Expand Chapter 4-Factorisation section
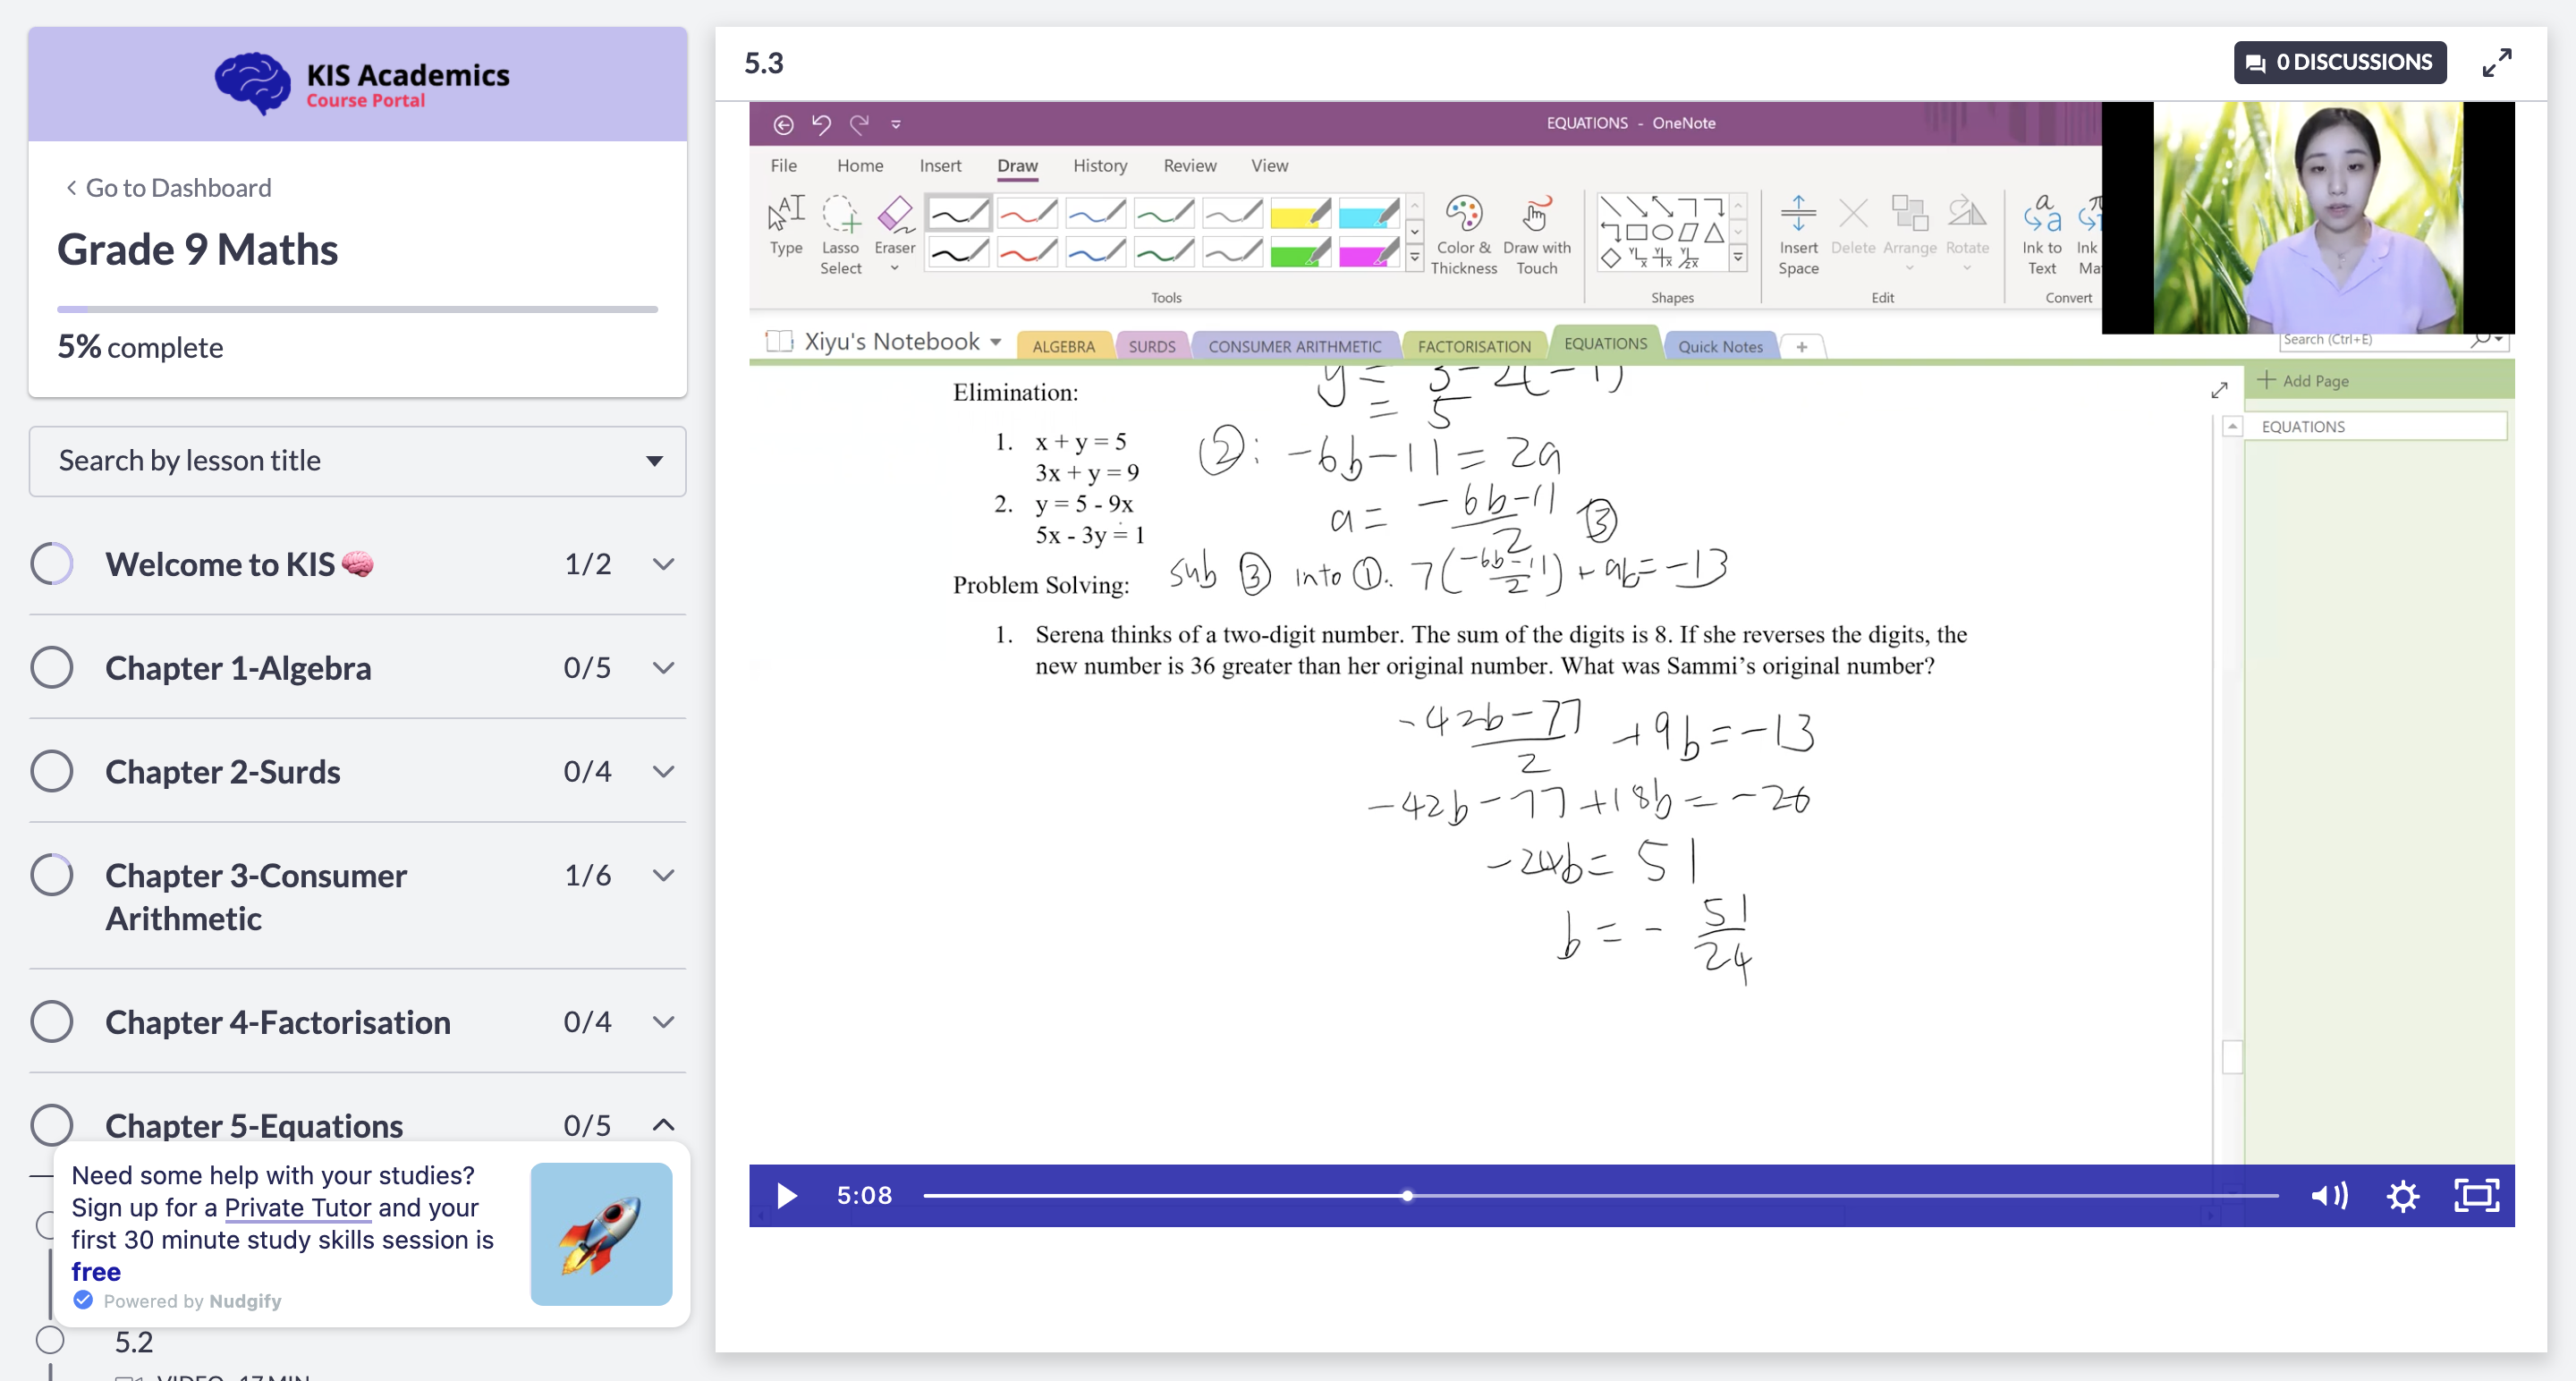Viewport: 2576px width, 1381px height. tap(663, 1021)
